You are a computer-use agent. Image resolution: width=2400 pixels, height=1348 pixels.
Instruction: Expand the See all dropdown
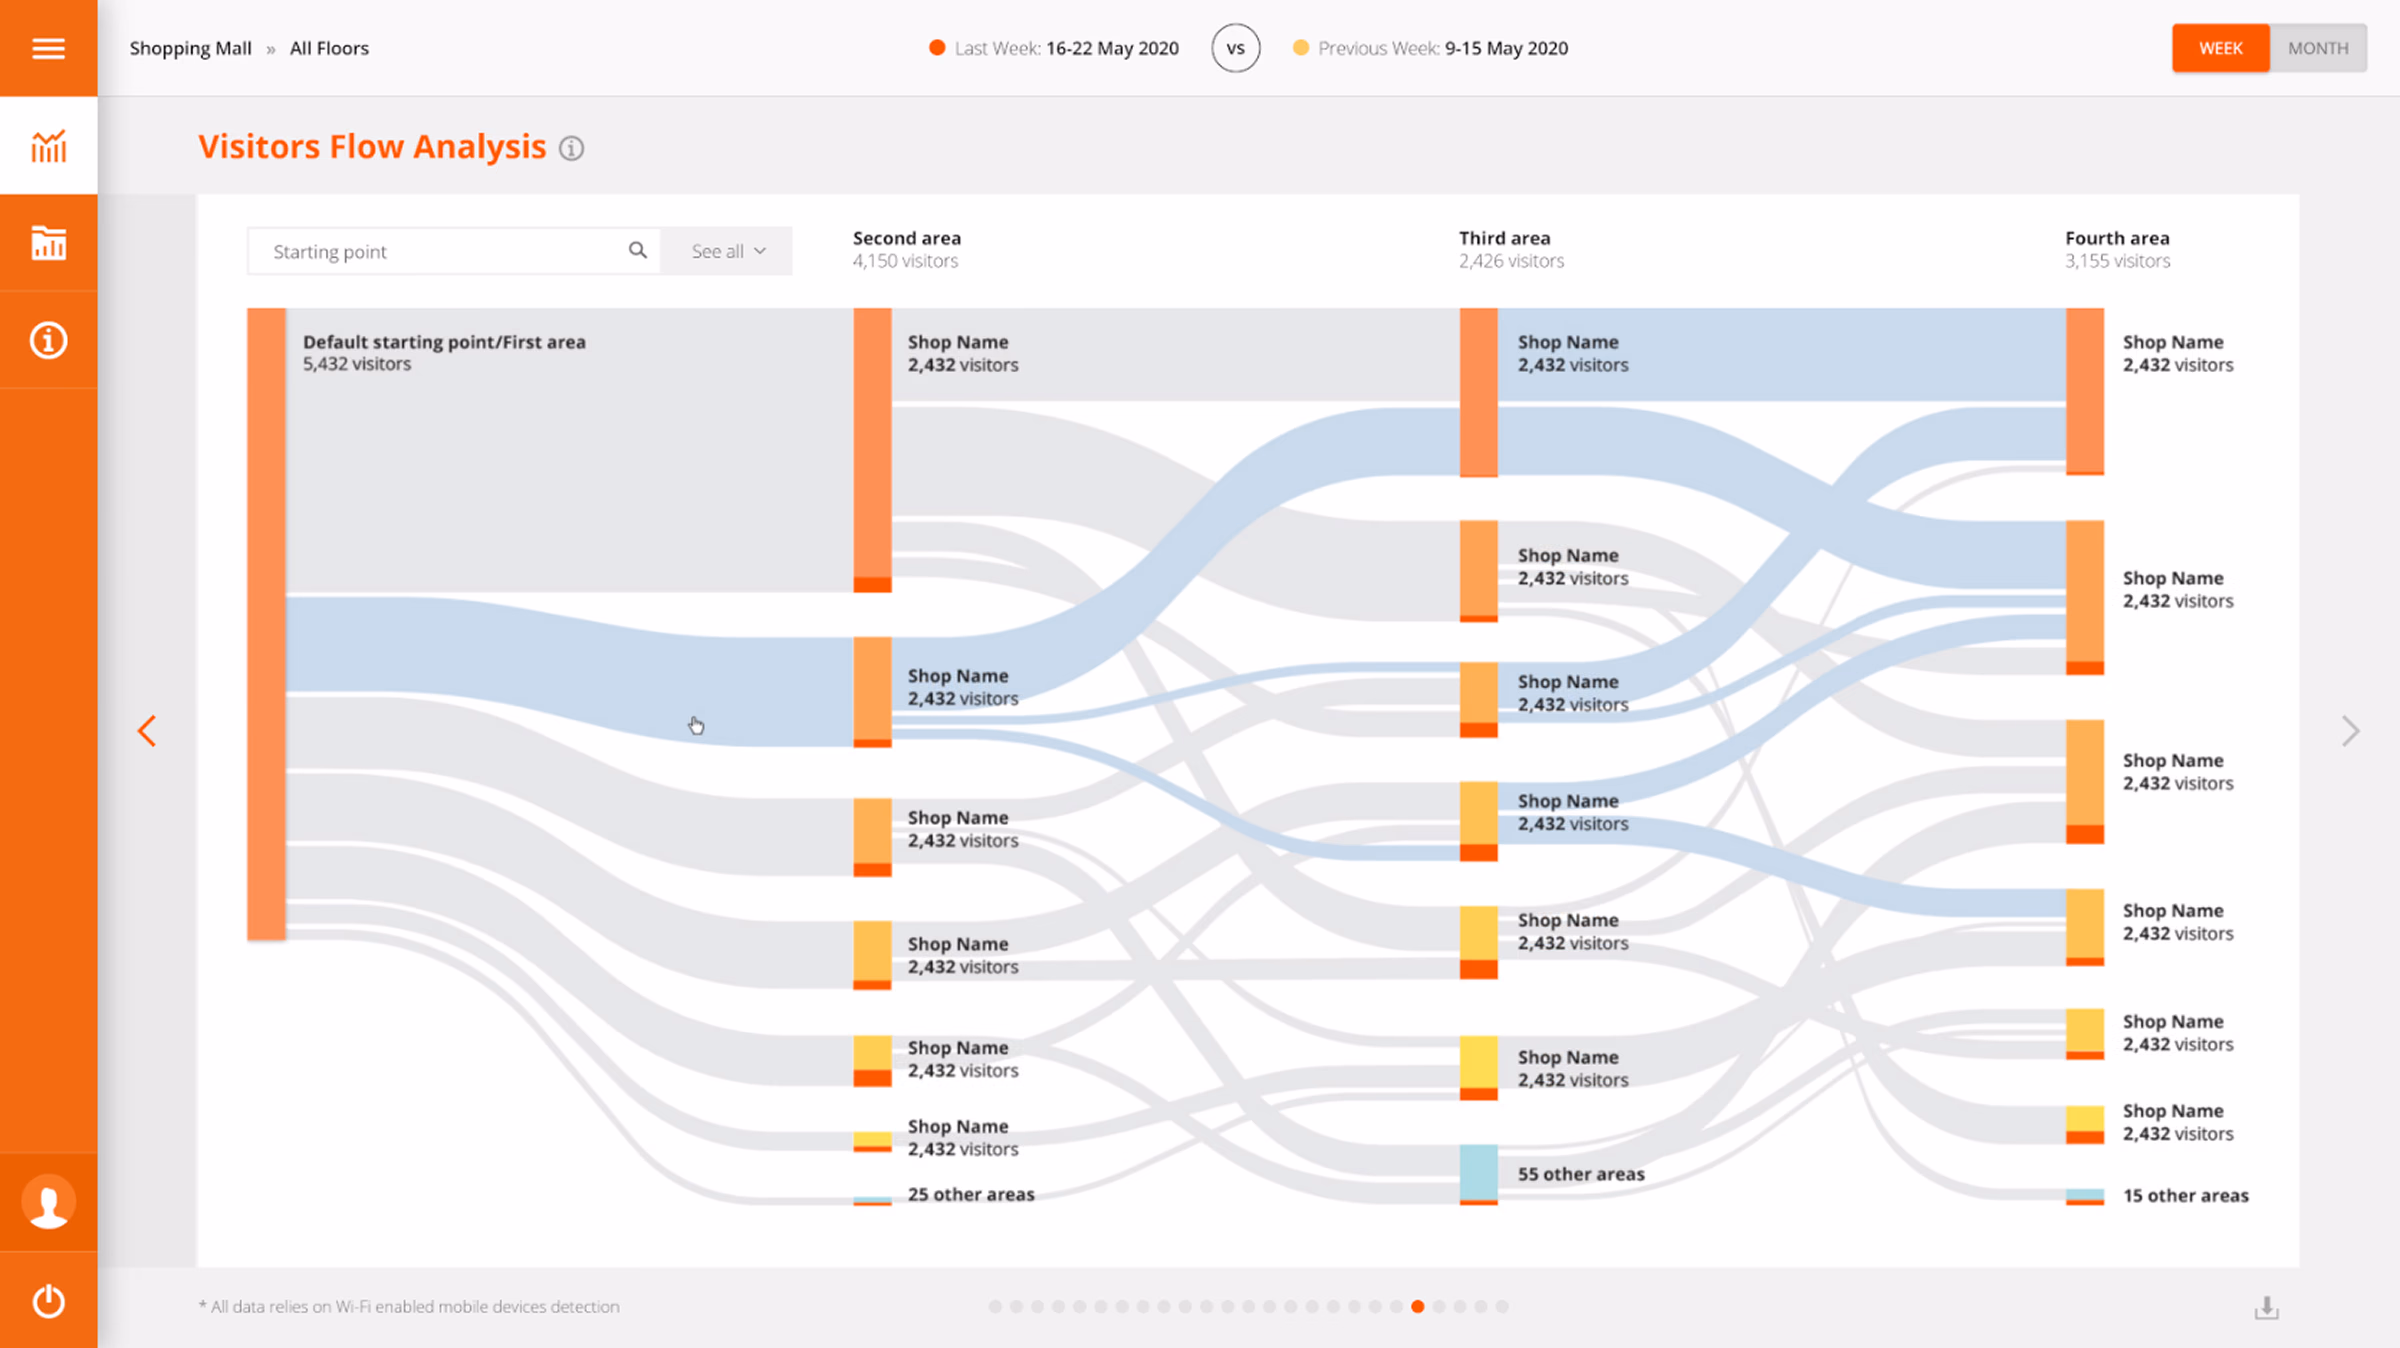pos(728,251)
